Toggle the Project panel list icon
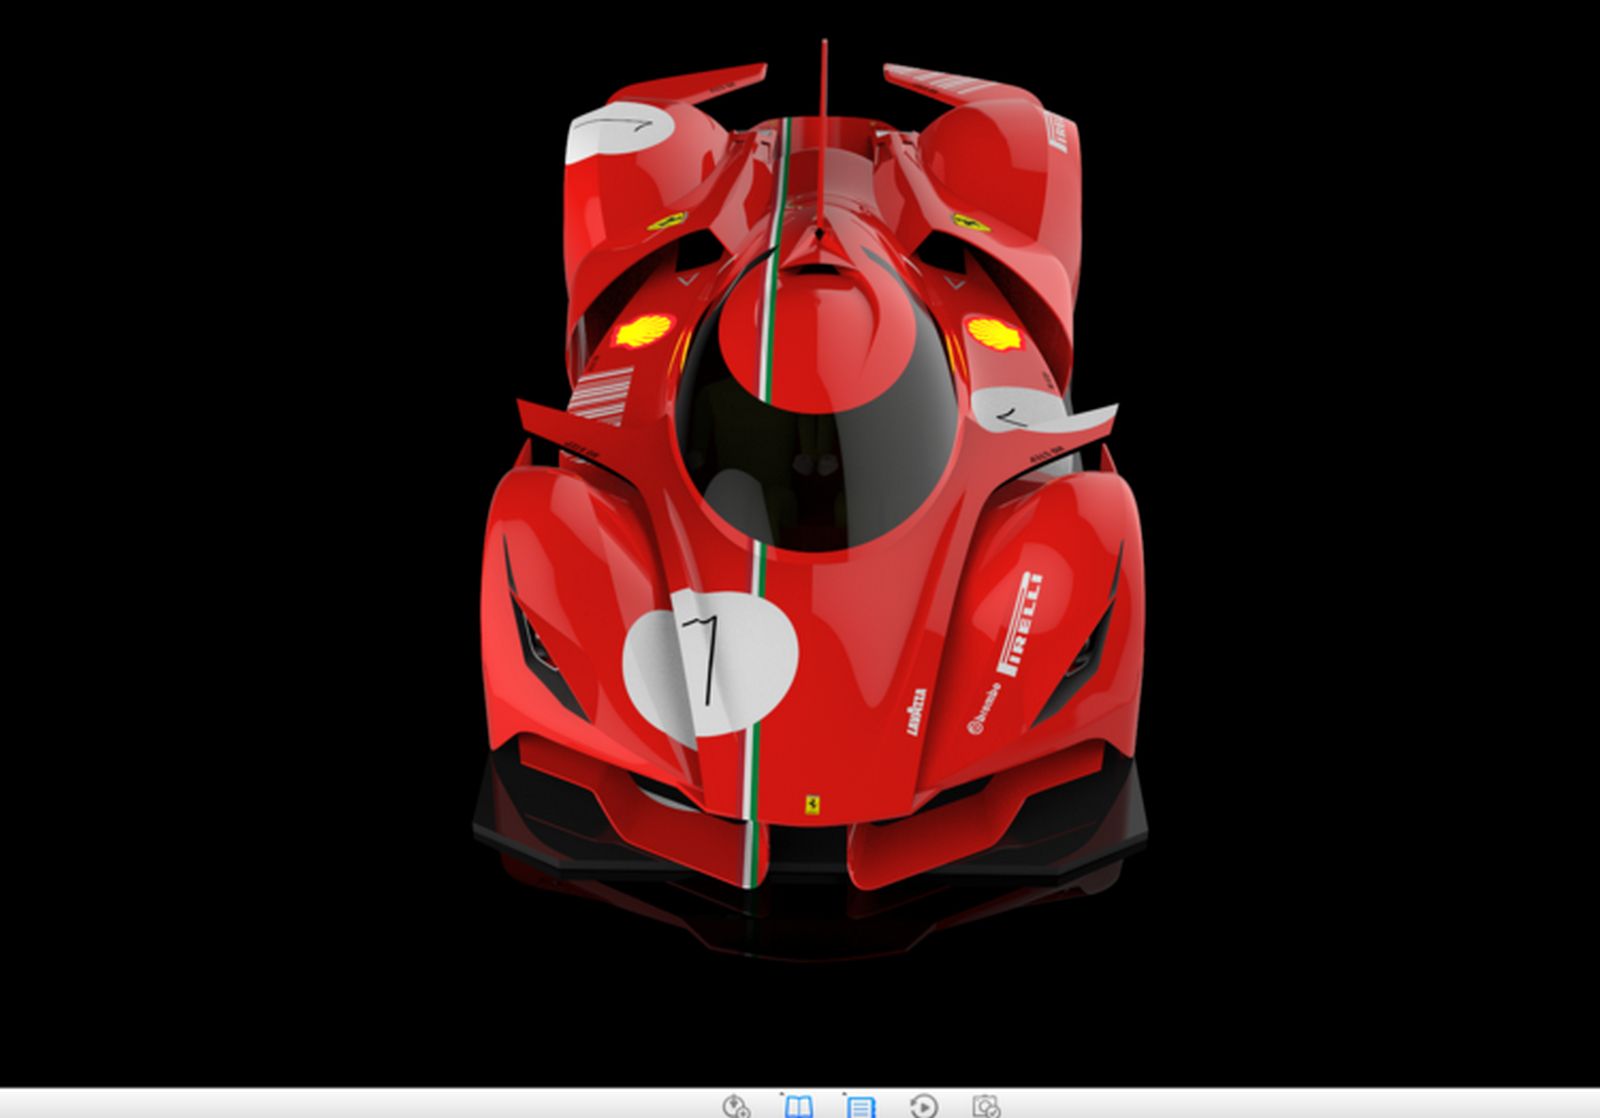This screenshot has width=1600, height=1118. (x=860, y=1105)
